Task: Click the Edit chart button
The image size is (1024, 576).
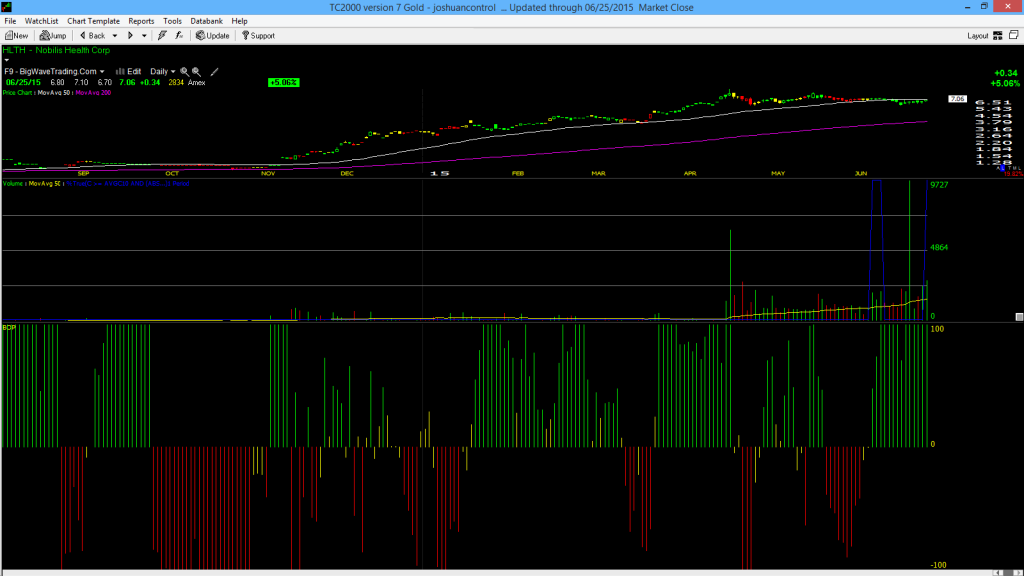Action: click(129, 72)
